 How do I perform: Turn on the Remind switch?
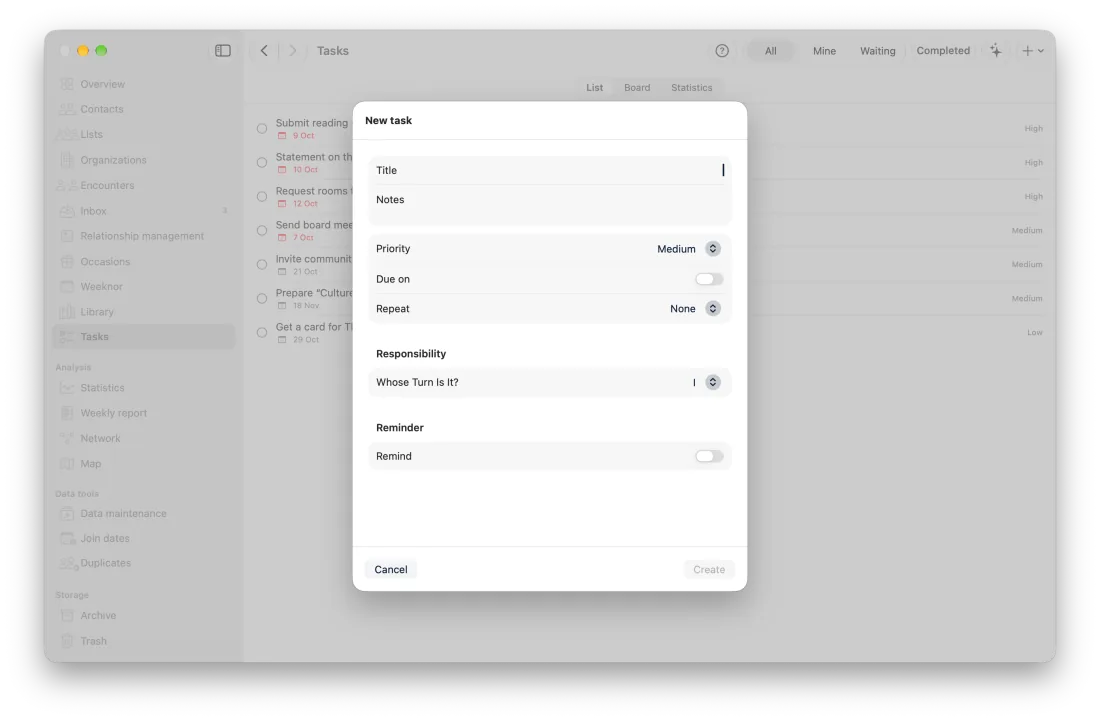pyautogui.click(x=709, y=457)
